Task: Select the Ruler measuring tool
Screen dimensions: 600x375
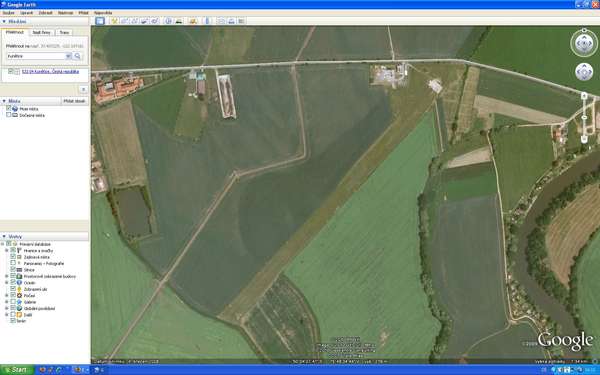Action: coord(207,21)
